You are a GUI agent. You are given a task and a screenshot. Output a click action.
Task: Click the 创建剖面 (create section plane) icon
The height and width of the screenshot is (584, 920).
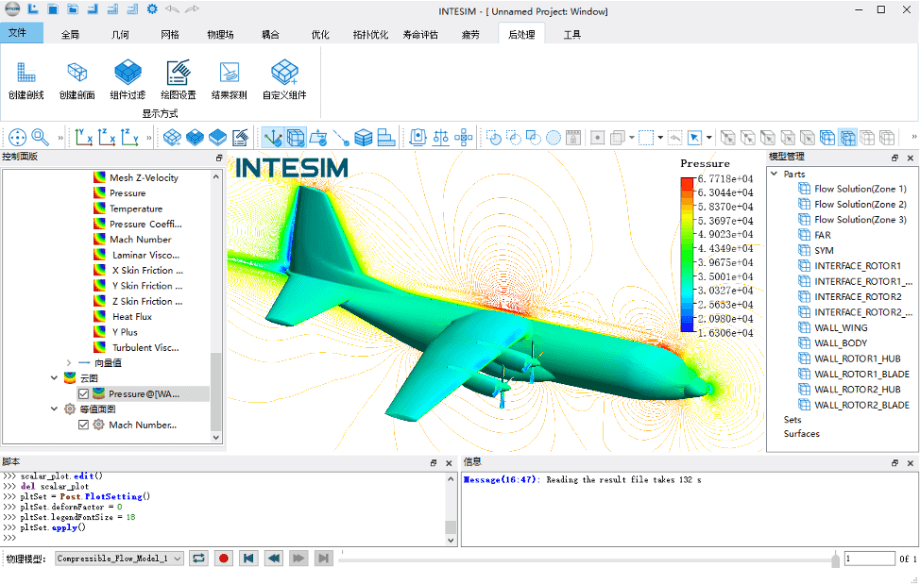[77, 73]
